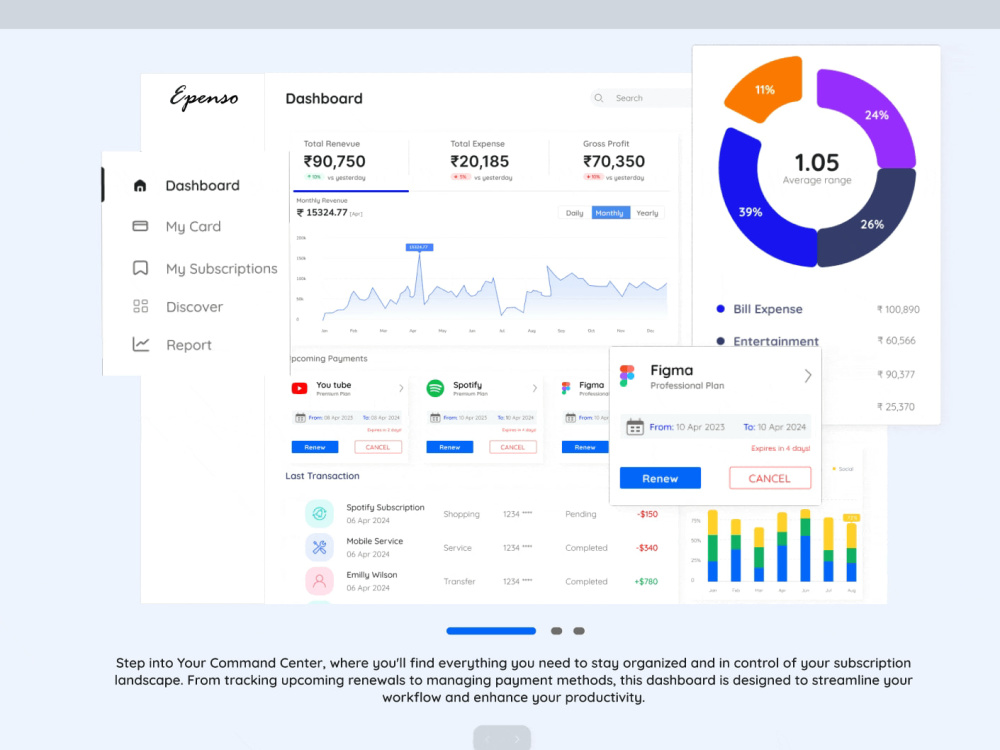Click Renew in enlarged Figma card

pyautogui.click(x=660, y=478)
